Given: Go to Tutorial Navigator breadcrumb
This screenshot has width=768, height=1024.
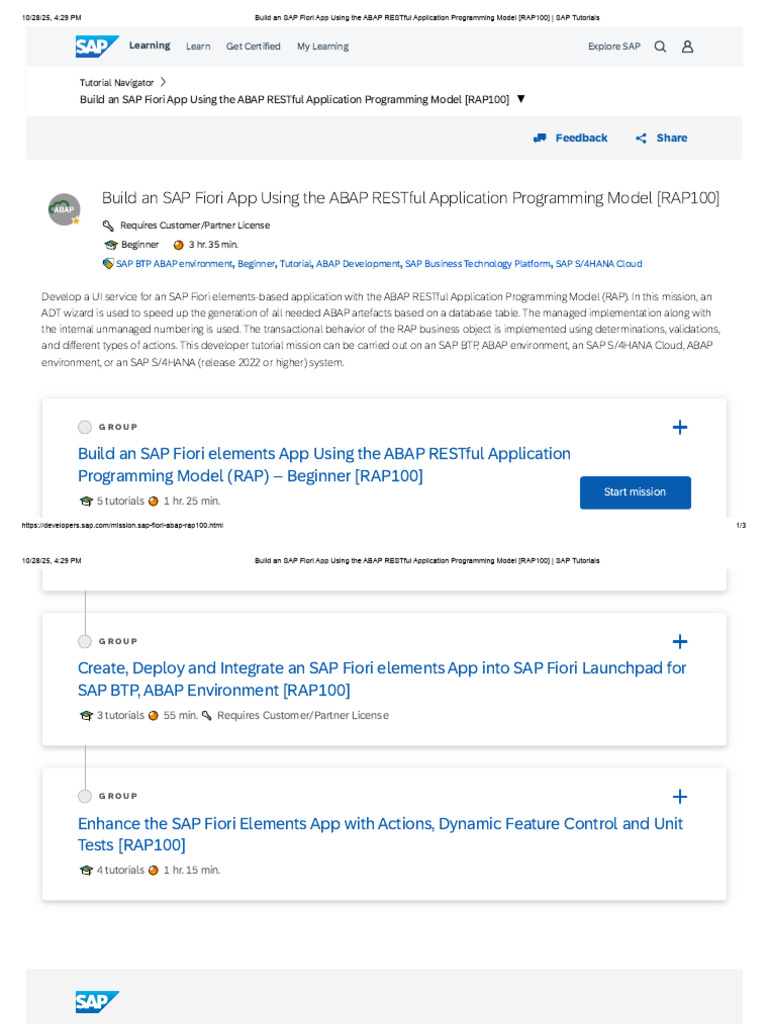Looking at the screenshot, I should coord(117,82).
